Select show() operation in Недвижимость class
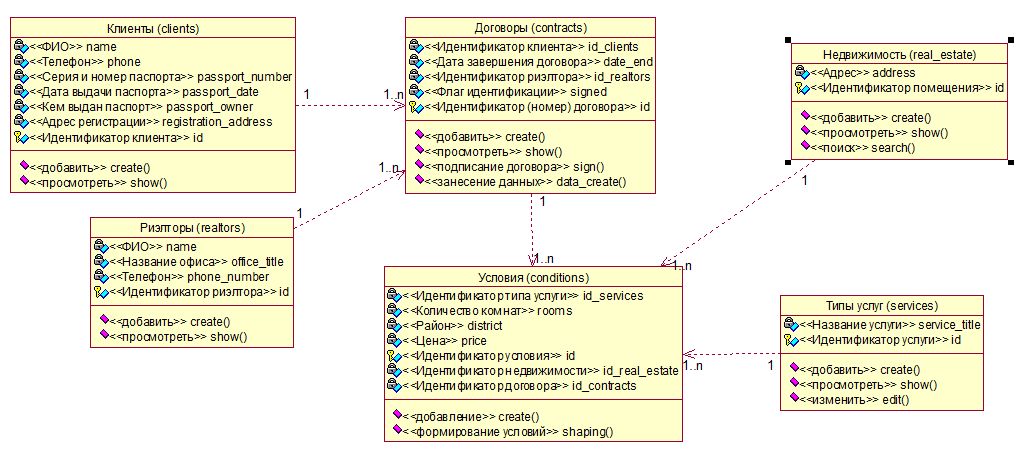1023x468 pixels. pyautogui.click(x=879, y=133)
